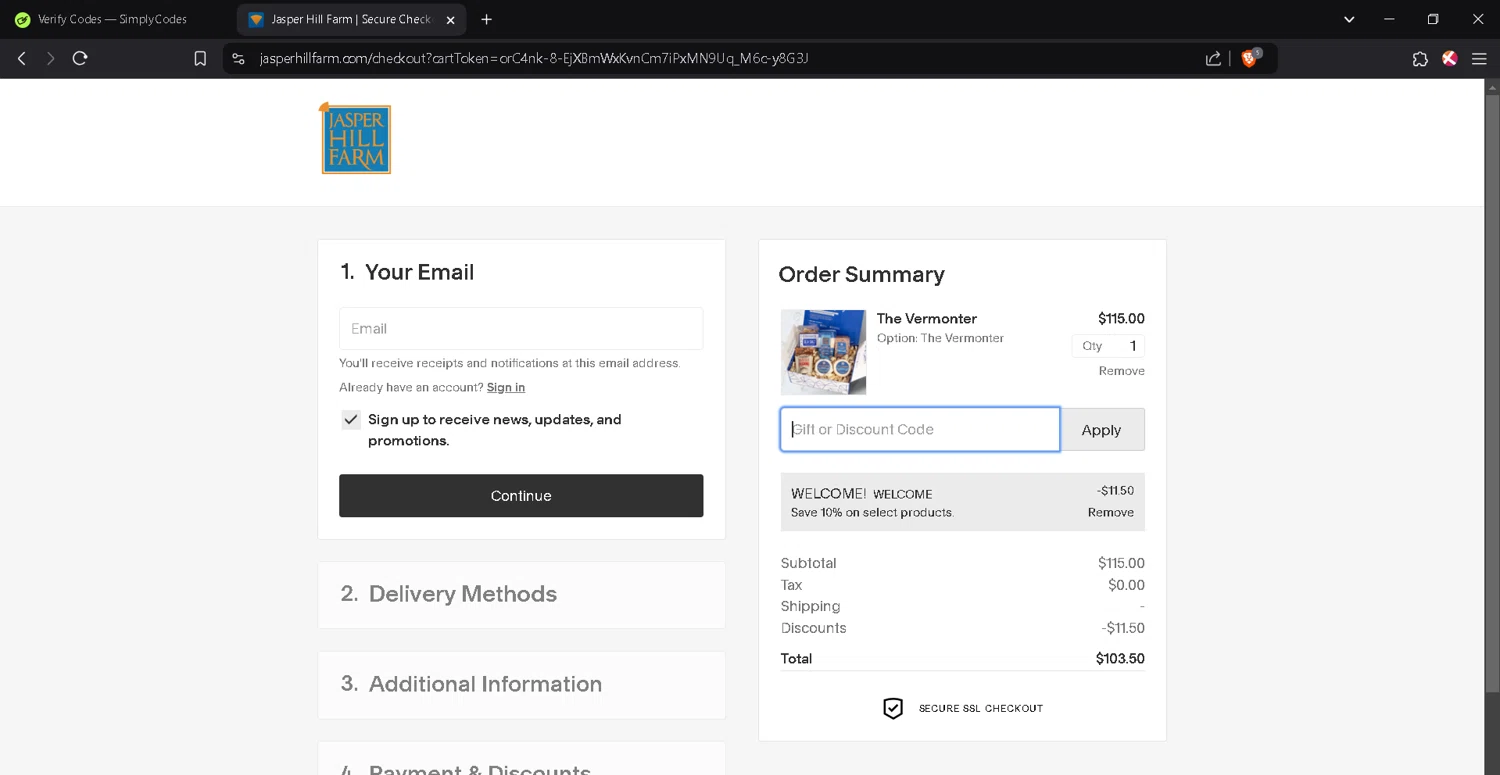Viewport: 1500px width, 775px height.
Task: Click the red extension icon in toolbar
Action: coord(1449,59)
